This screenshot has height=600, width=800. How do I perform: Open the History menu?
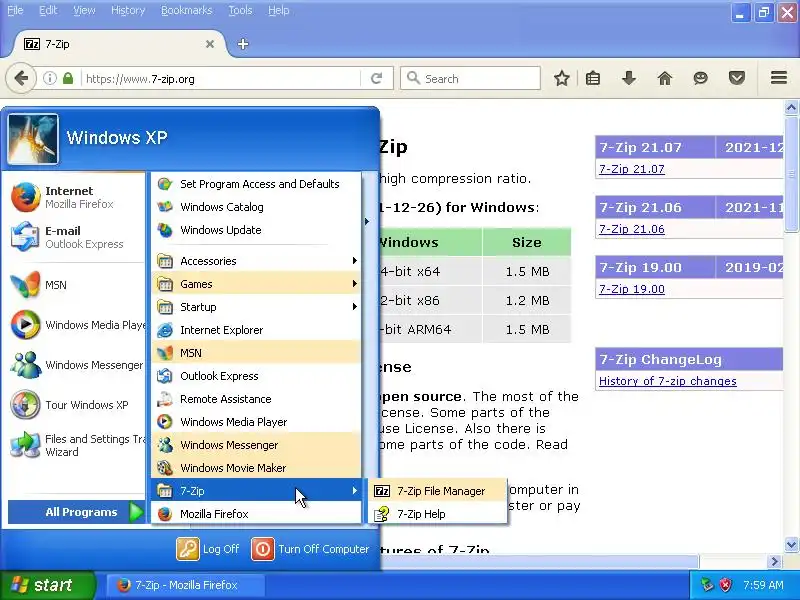[x=128, y=10]
